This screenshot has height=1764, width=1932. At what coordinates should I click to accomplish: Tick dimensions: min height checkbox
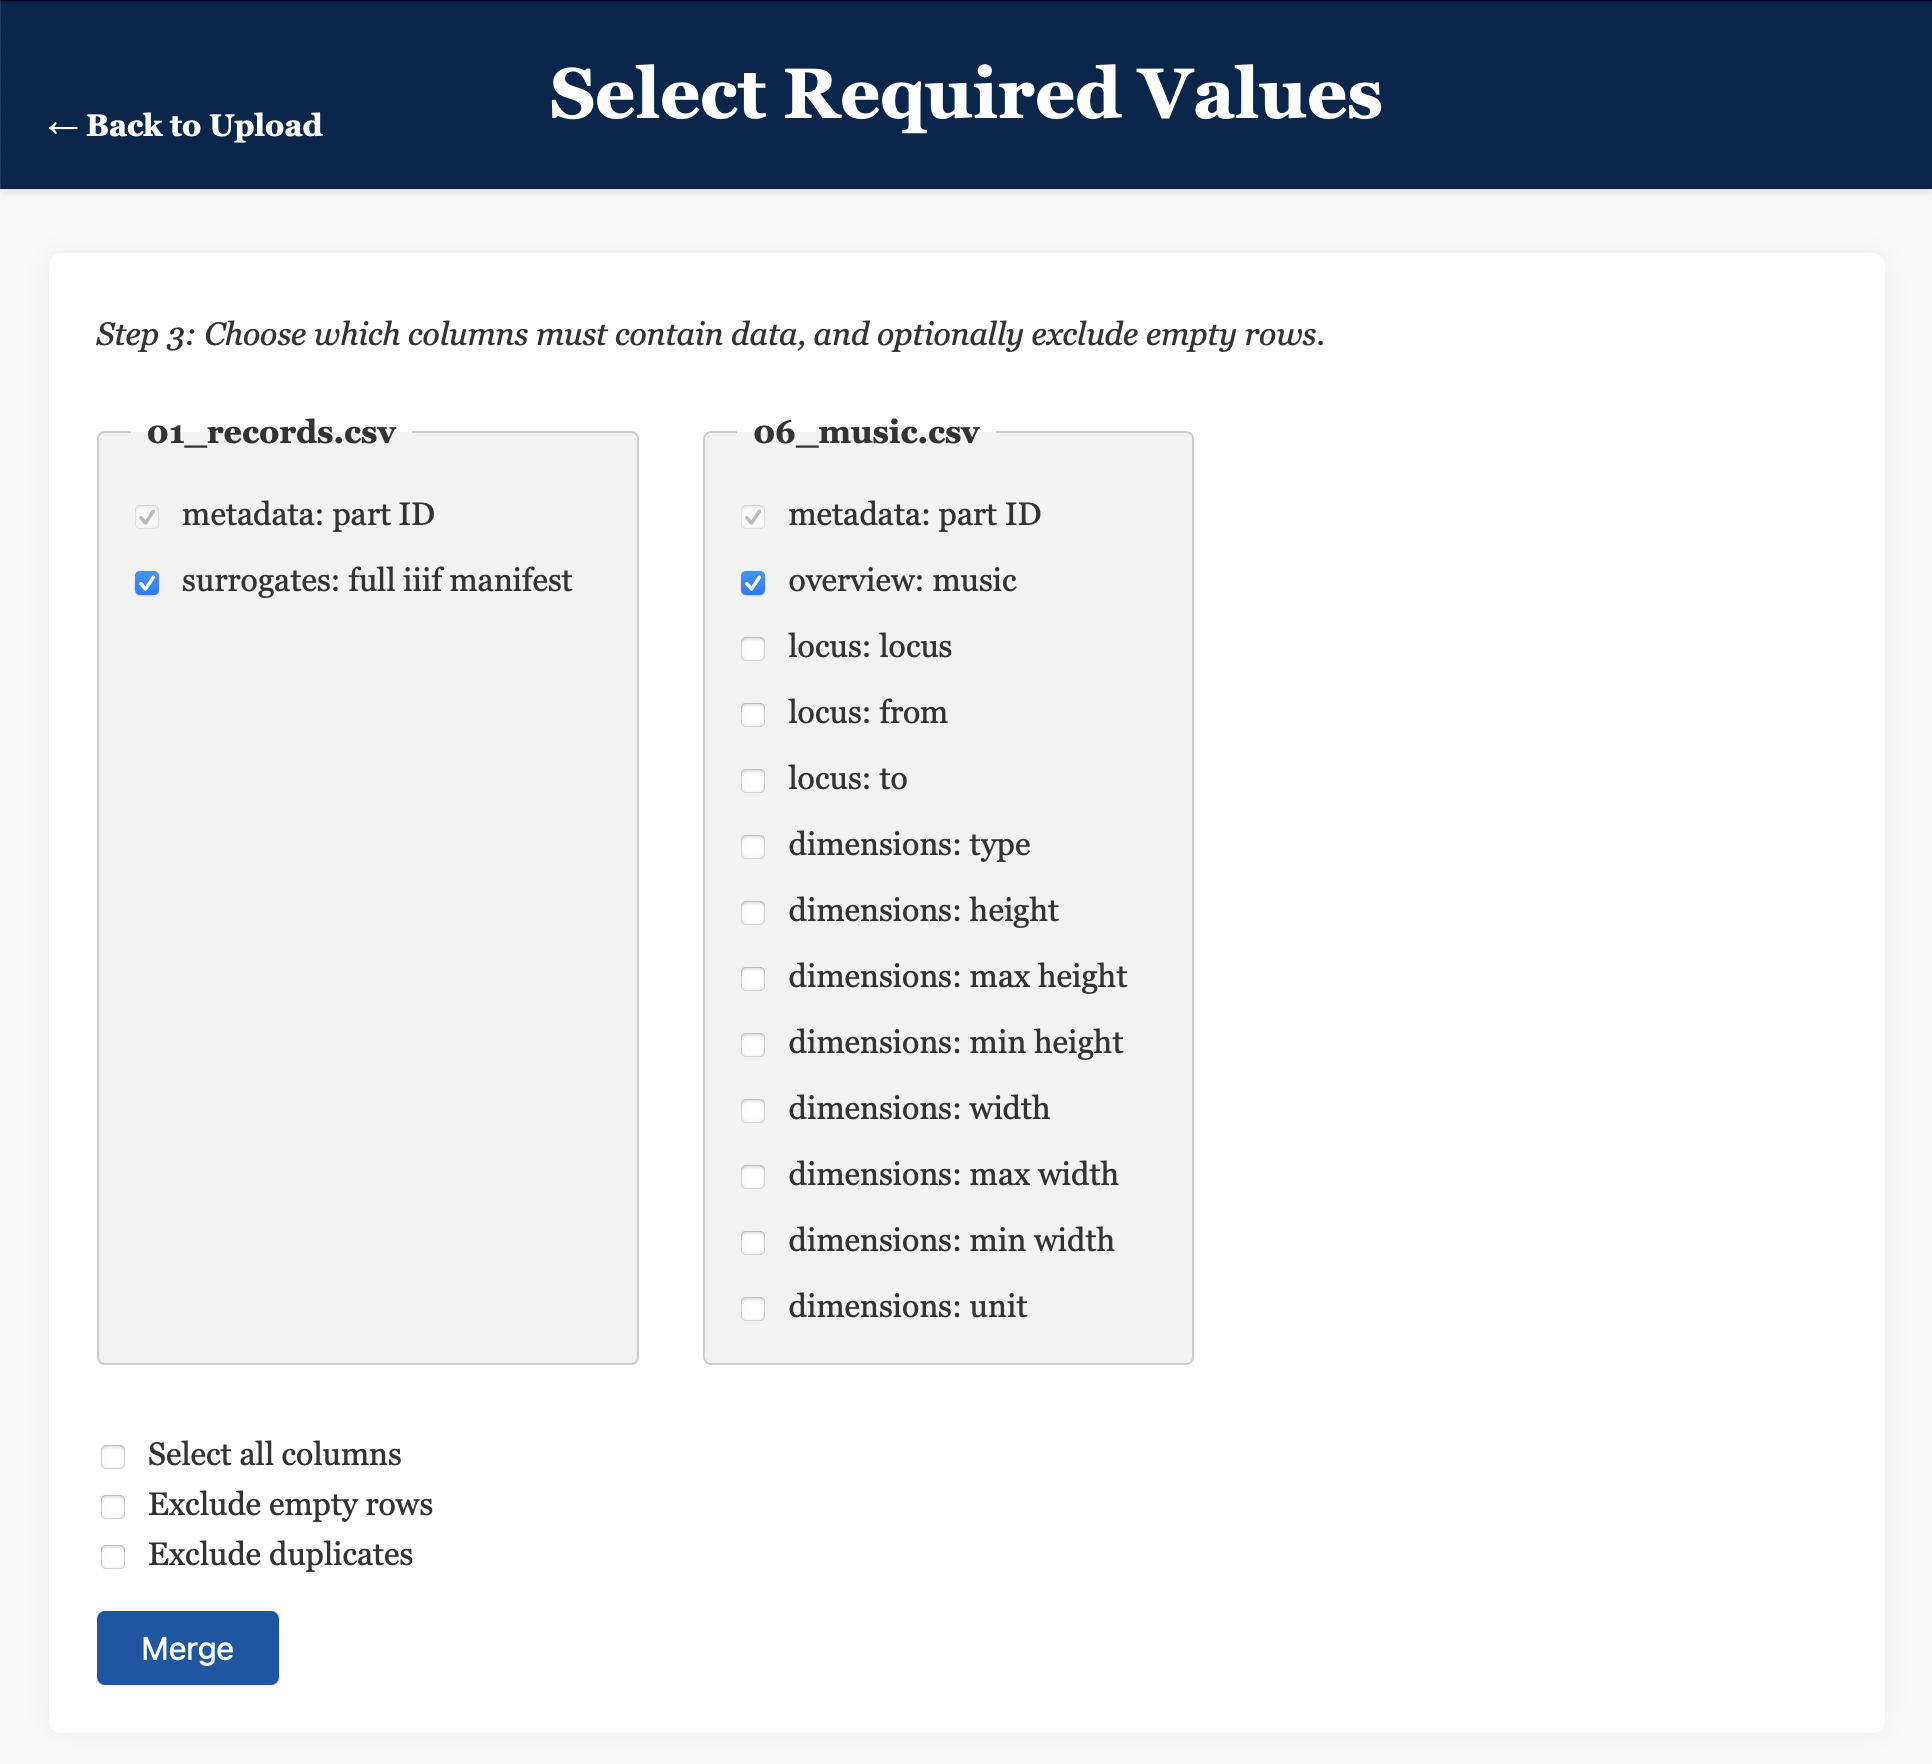click(x=753, y=1045)
